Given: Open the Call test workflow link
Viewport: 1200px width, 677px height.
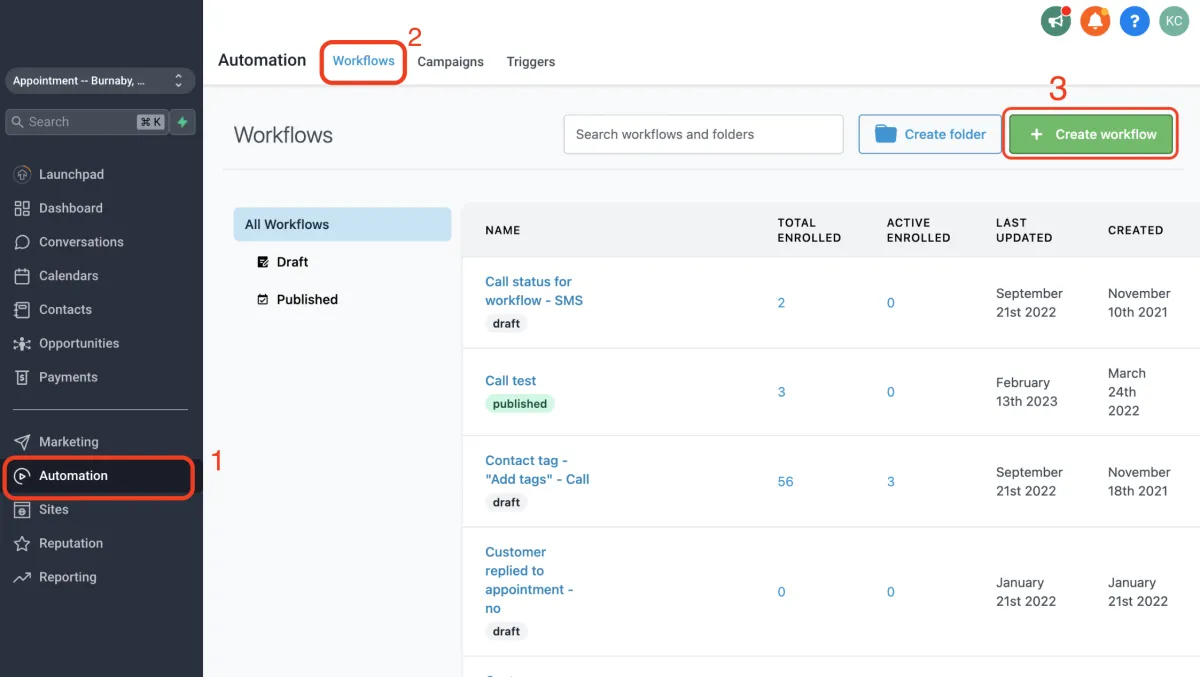Looking at the screenshot, I should [x=510, y=381].
